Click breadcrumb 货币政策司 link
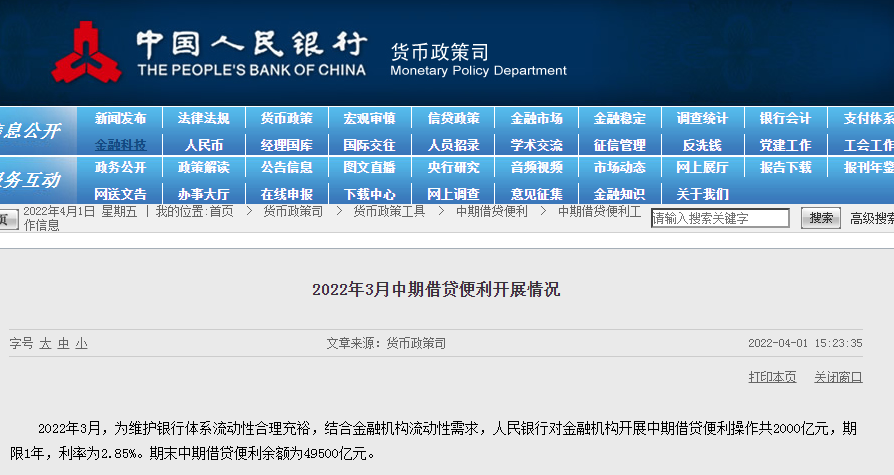The image size is (894, 475). [293, 212]
